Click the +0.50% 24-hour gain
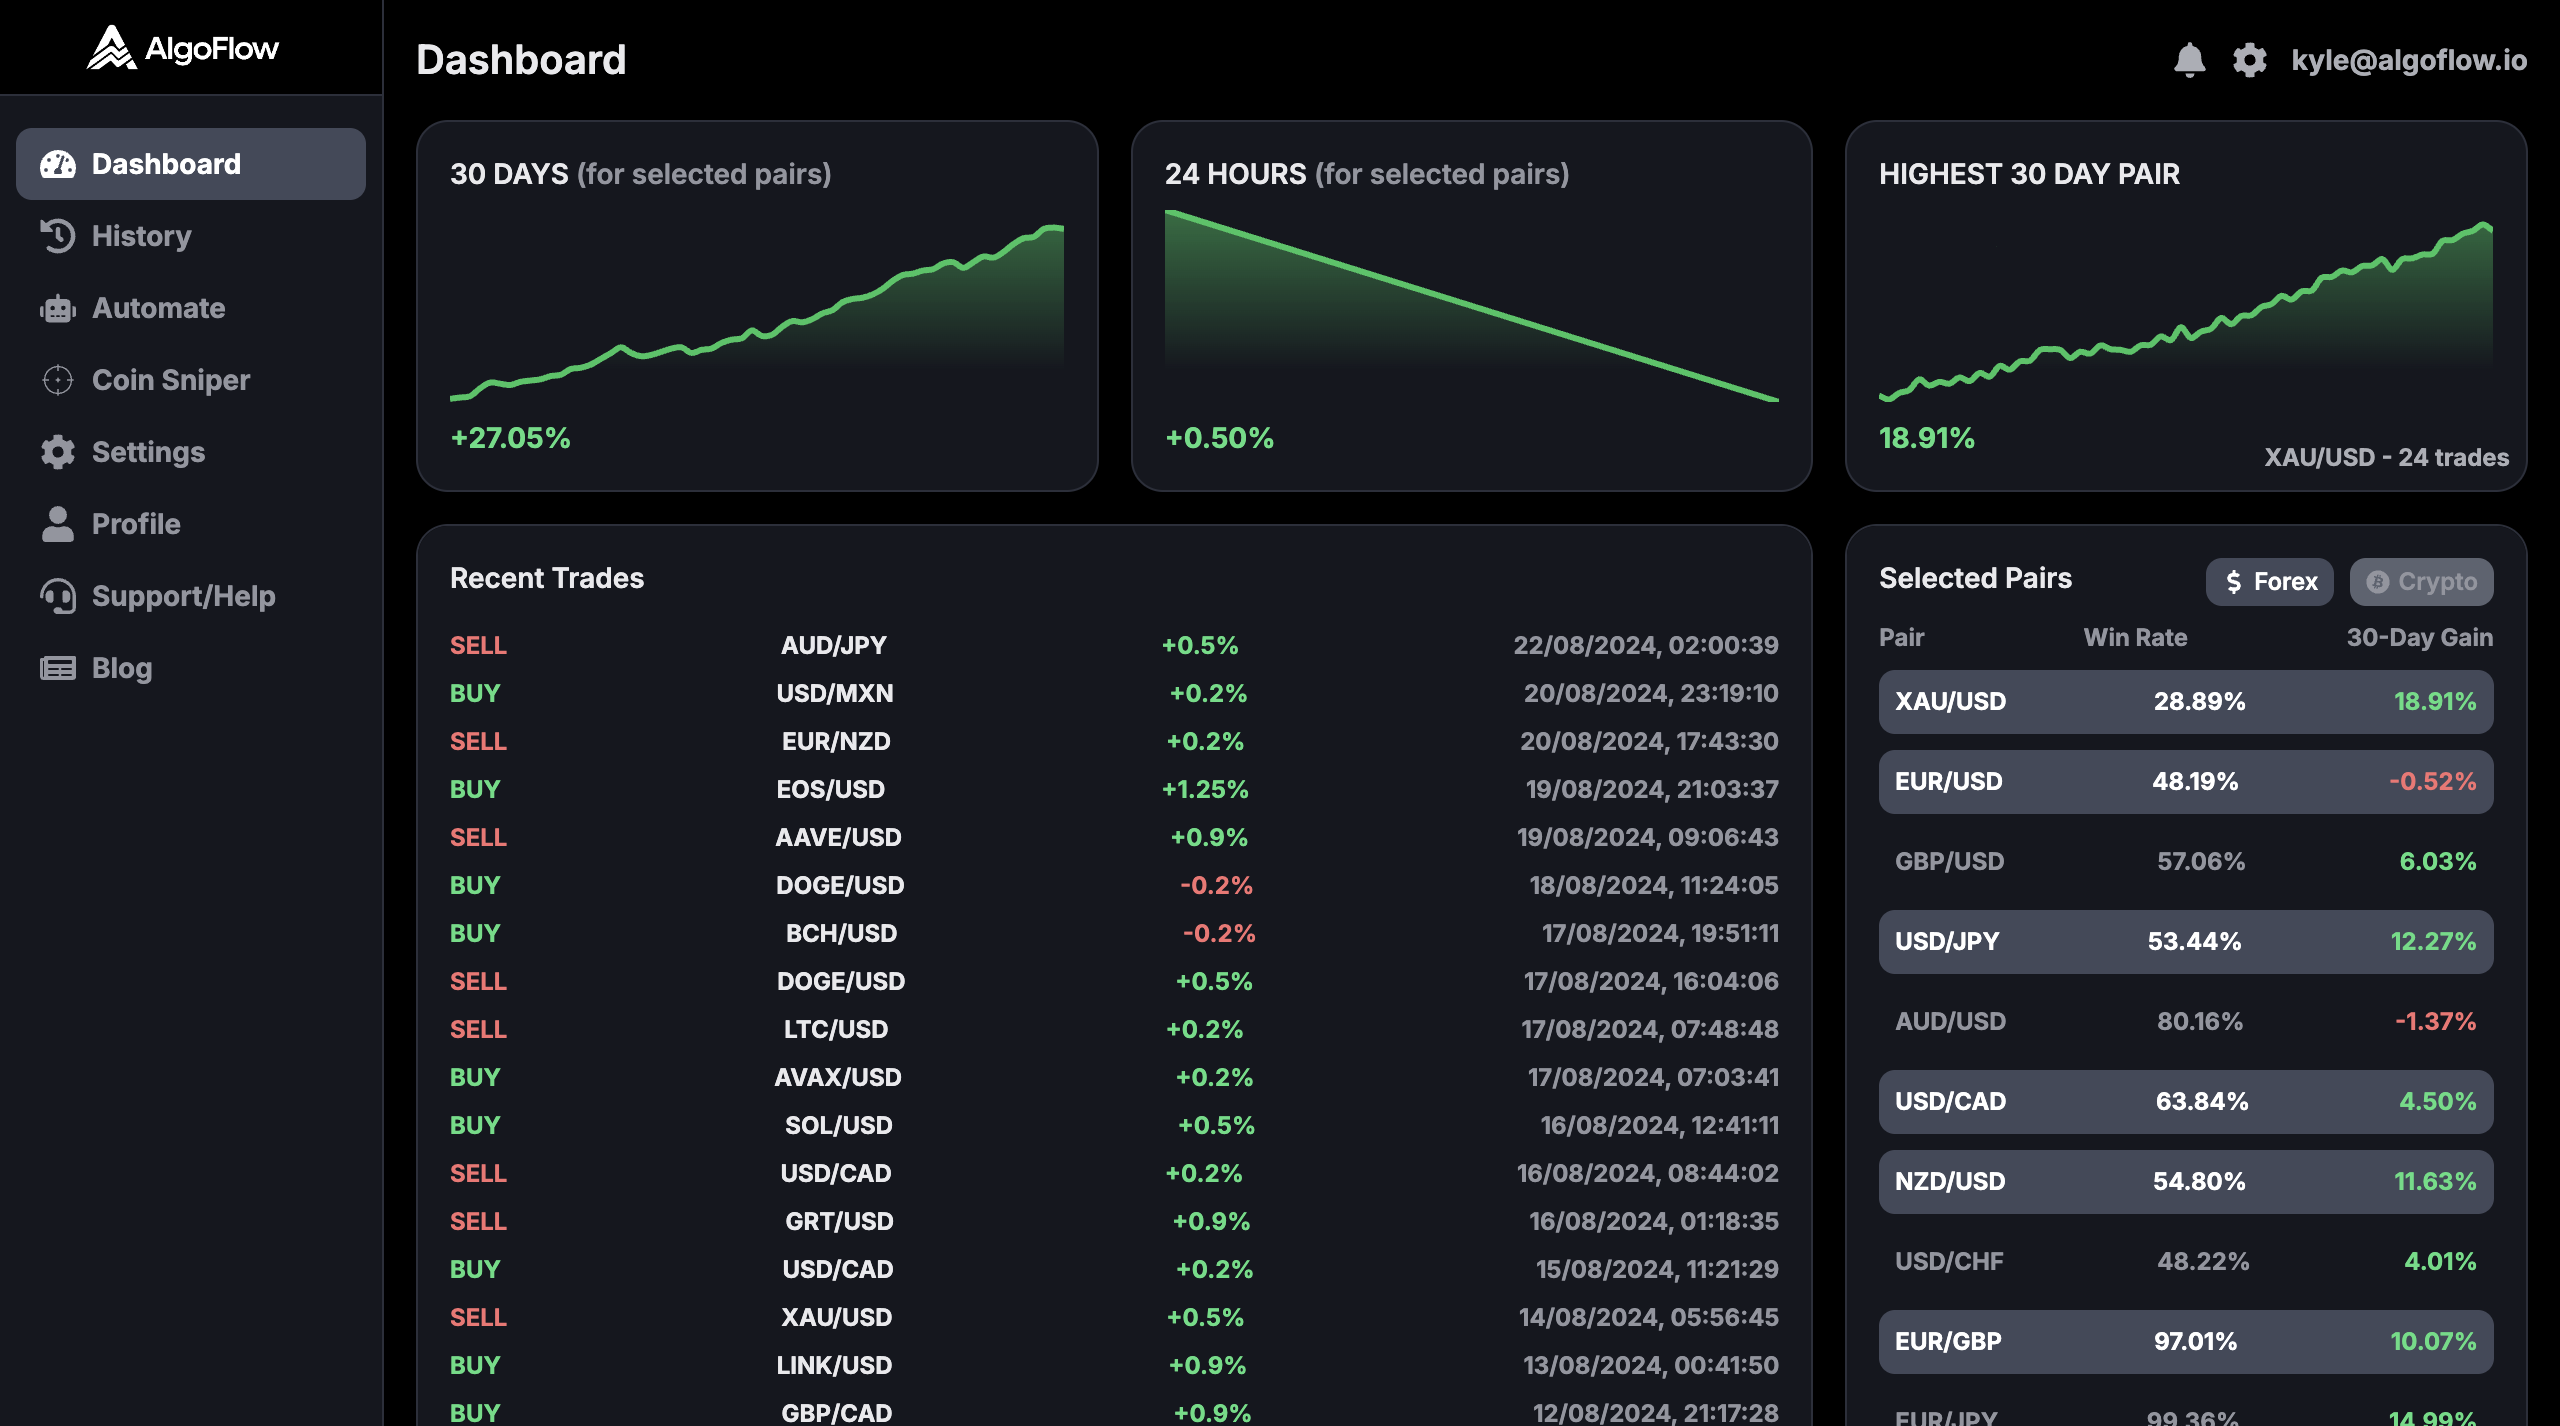The height and width of the screenshot is (1426, 2560). (x=1219, y=438)
